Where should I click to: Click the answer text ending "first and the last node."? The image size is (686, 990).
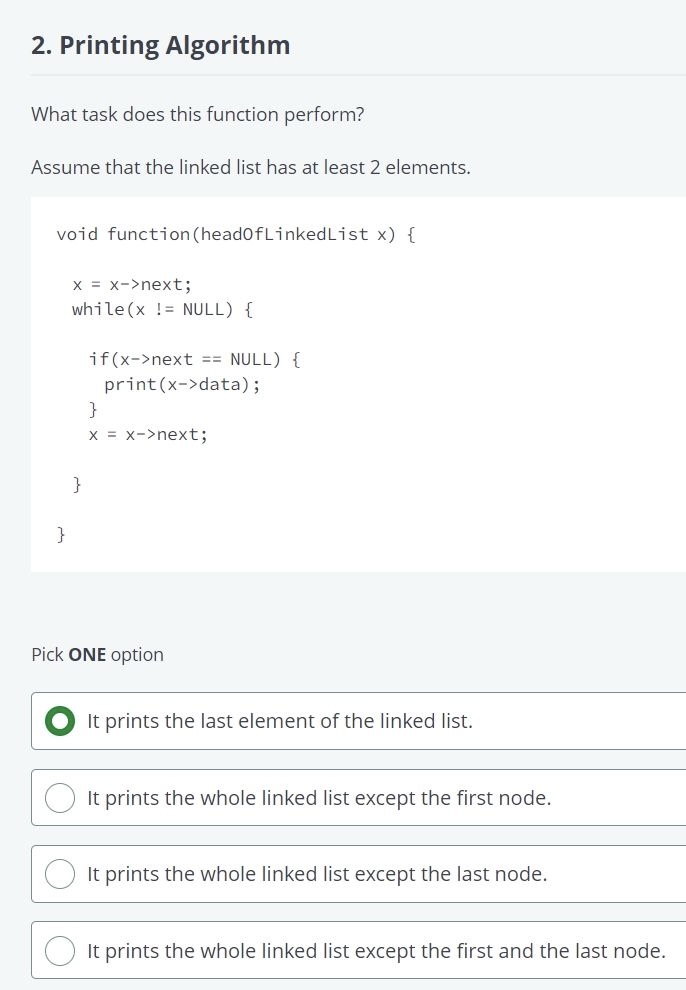click(x=376, y=950)
